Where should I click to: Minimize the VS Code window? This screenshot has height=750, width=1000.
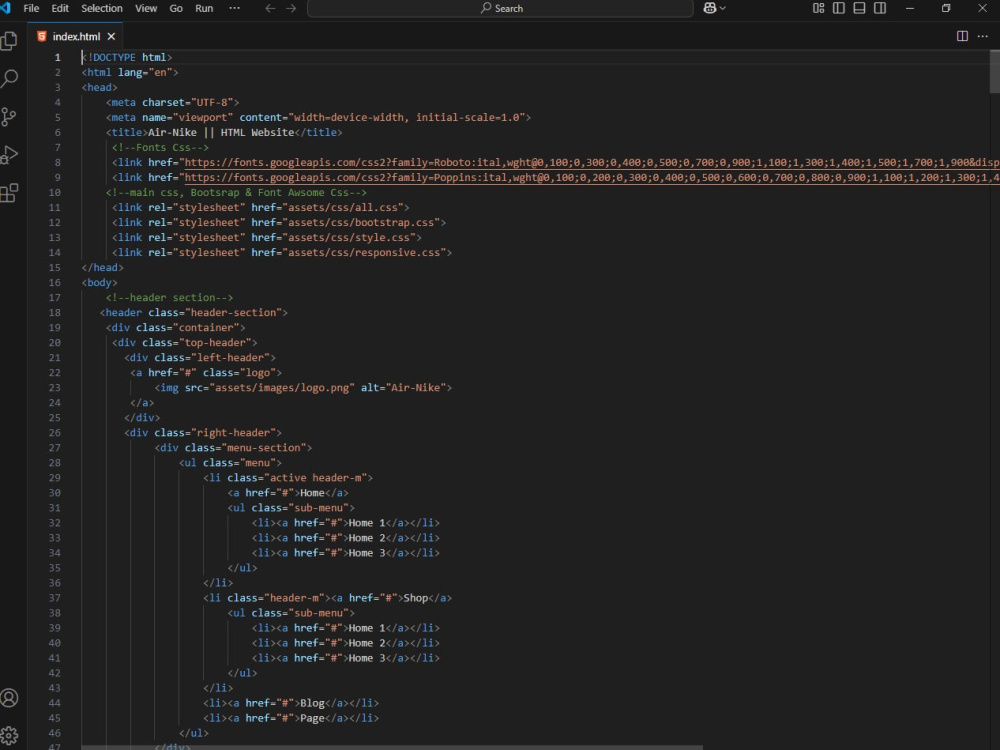pos(910,8)
